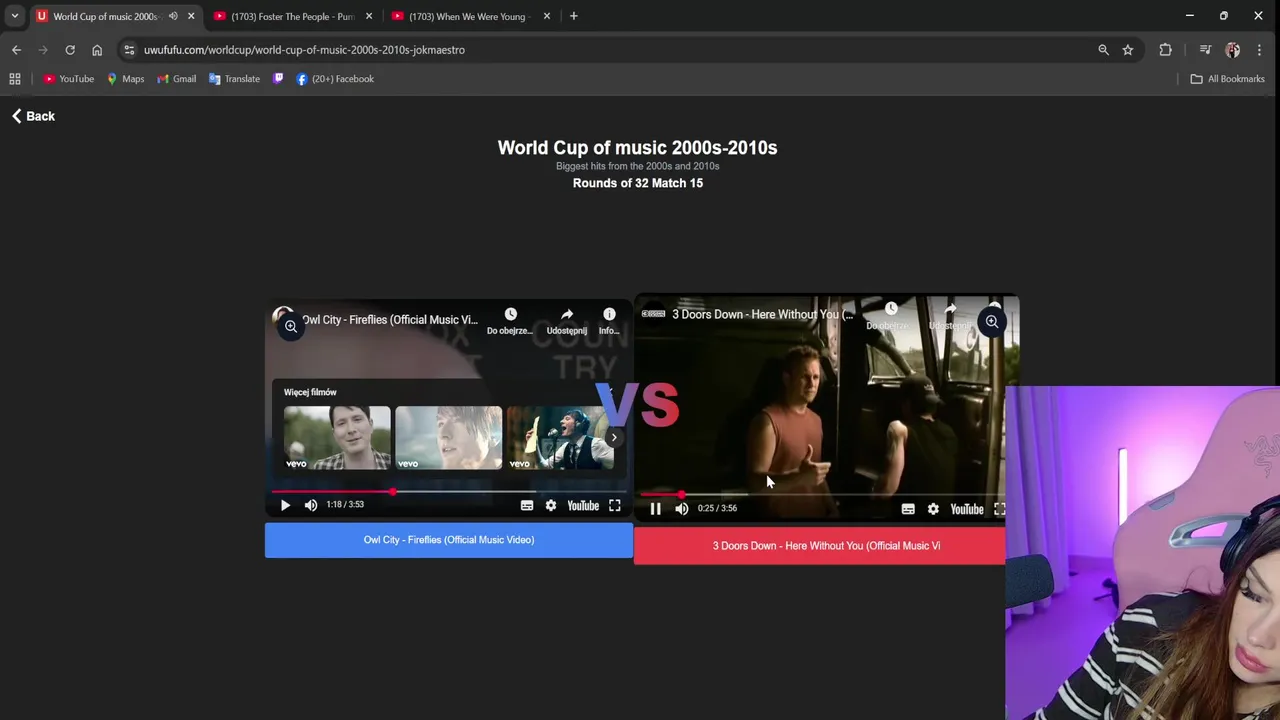
Task: Open Maps bookmark
Action: [x=125, y=79]
